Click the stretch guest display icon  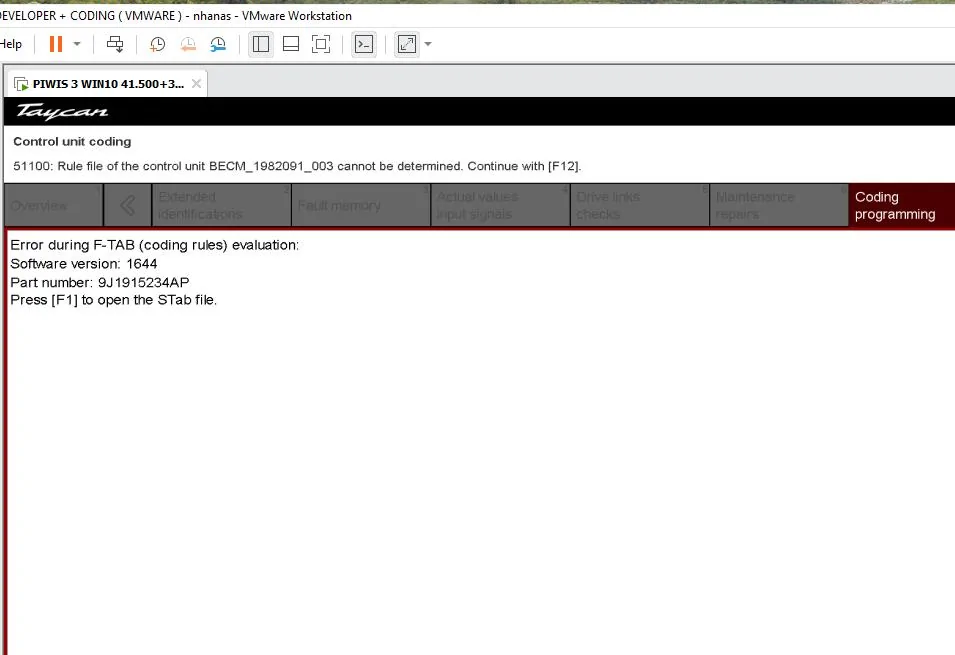tap(407, 44)
